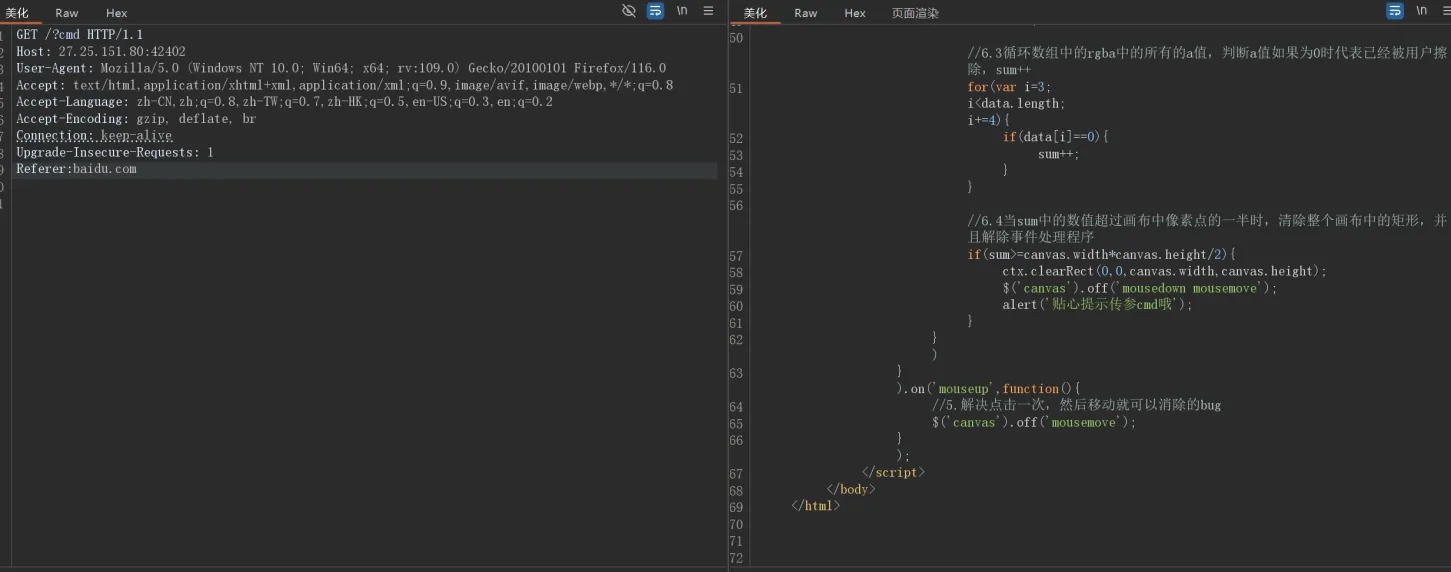The image size is (1451, 572).
Task: Switch to the request Raw tab
Action: tap(67, 13)
